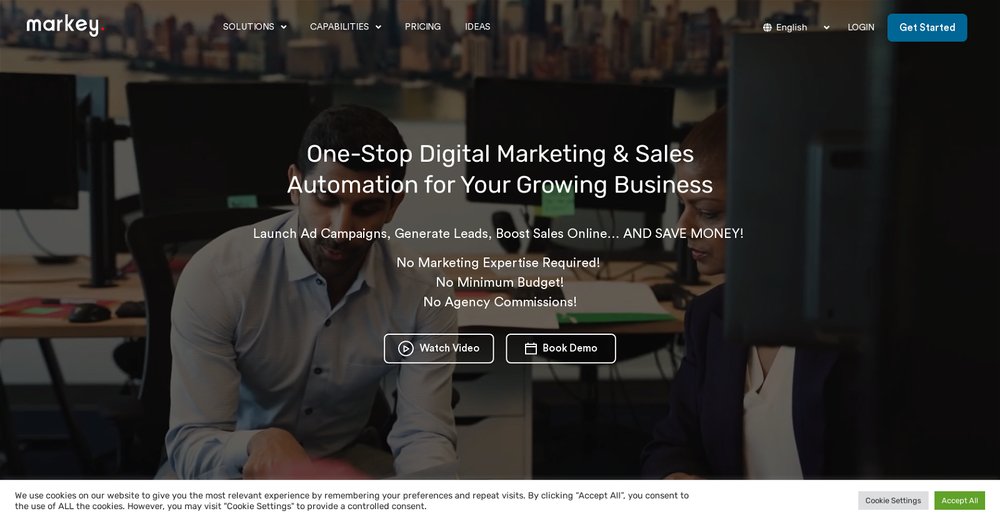Go to the Ideas menu item
The image size is (1000, 521).
click(x=478, y=27)
